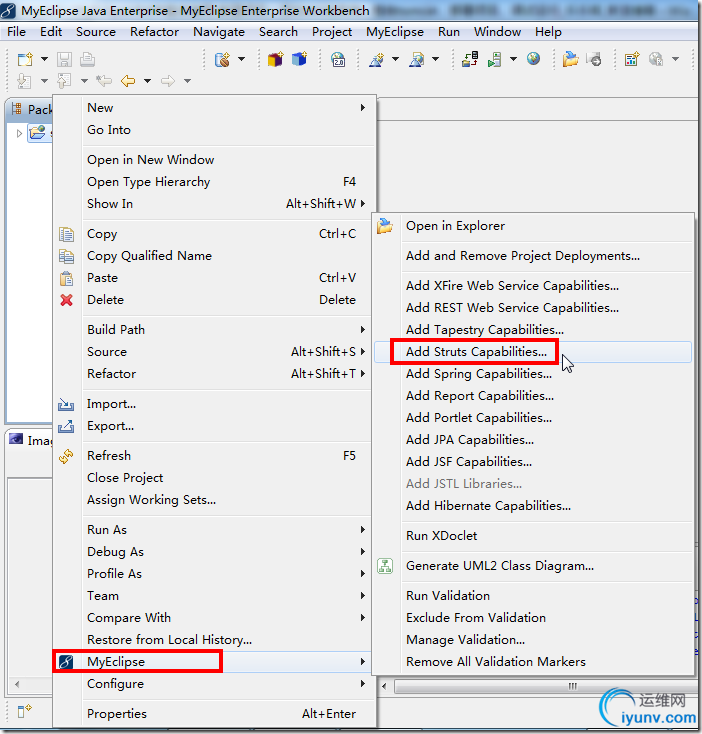Click the fast view icon at bottom left

(24, 711)
